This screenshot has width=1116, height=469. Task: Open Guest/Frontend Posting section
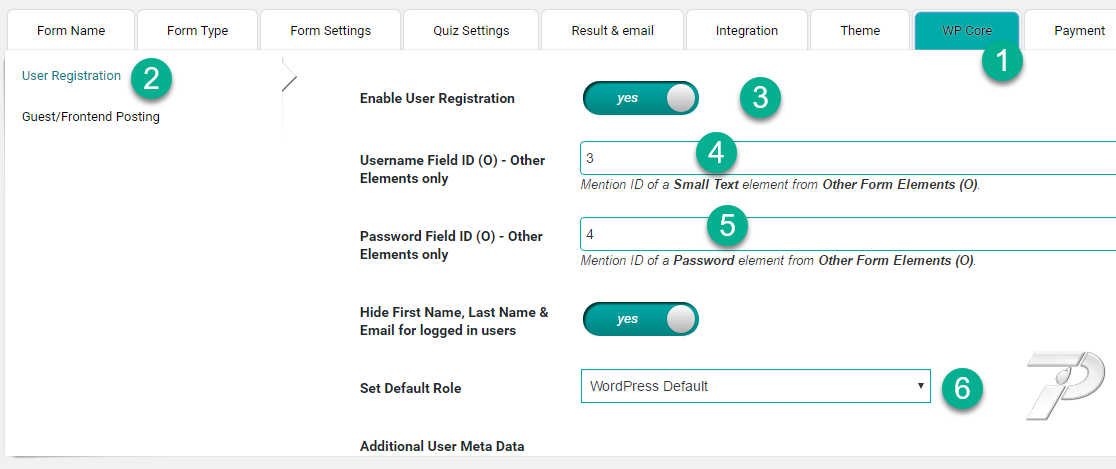pyautogui.click(x=91, y=117)
